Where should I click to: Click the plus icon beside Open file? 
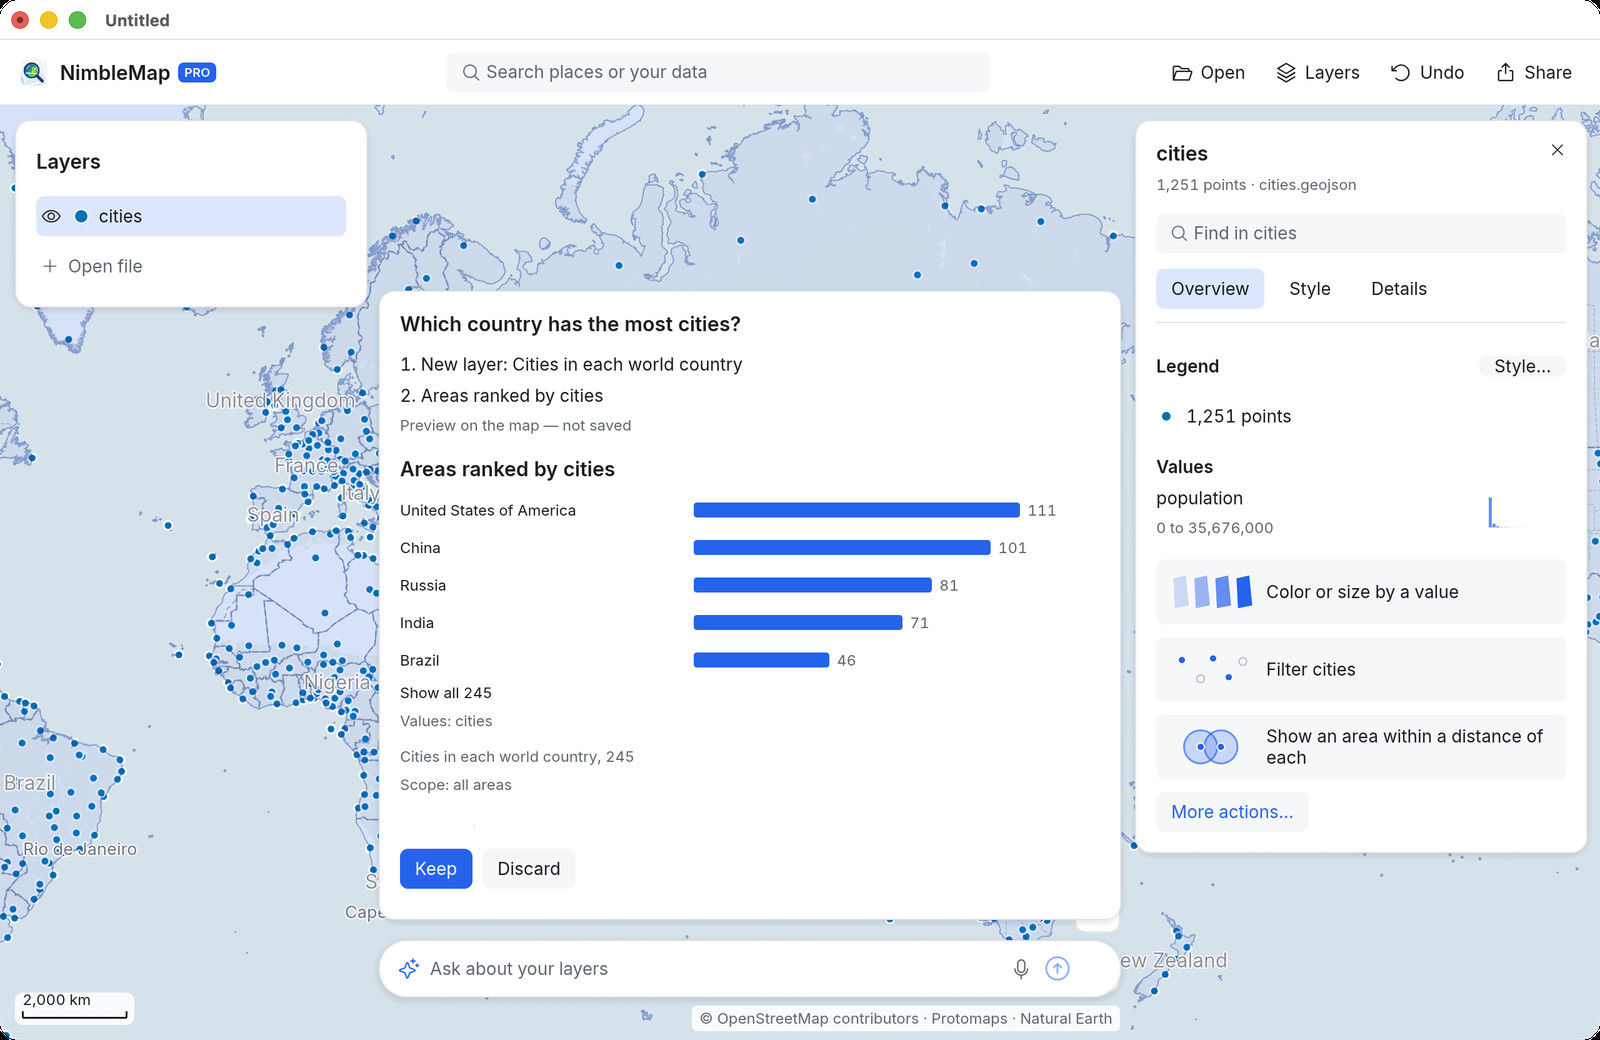pos(49,266)
